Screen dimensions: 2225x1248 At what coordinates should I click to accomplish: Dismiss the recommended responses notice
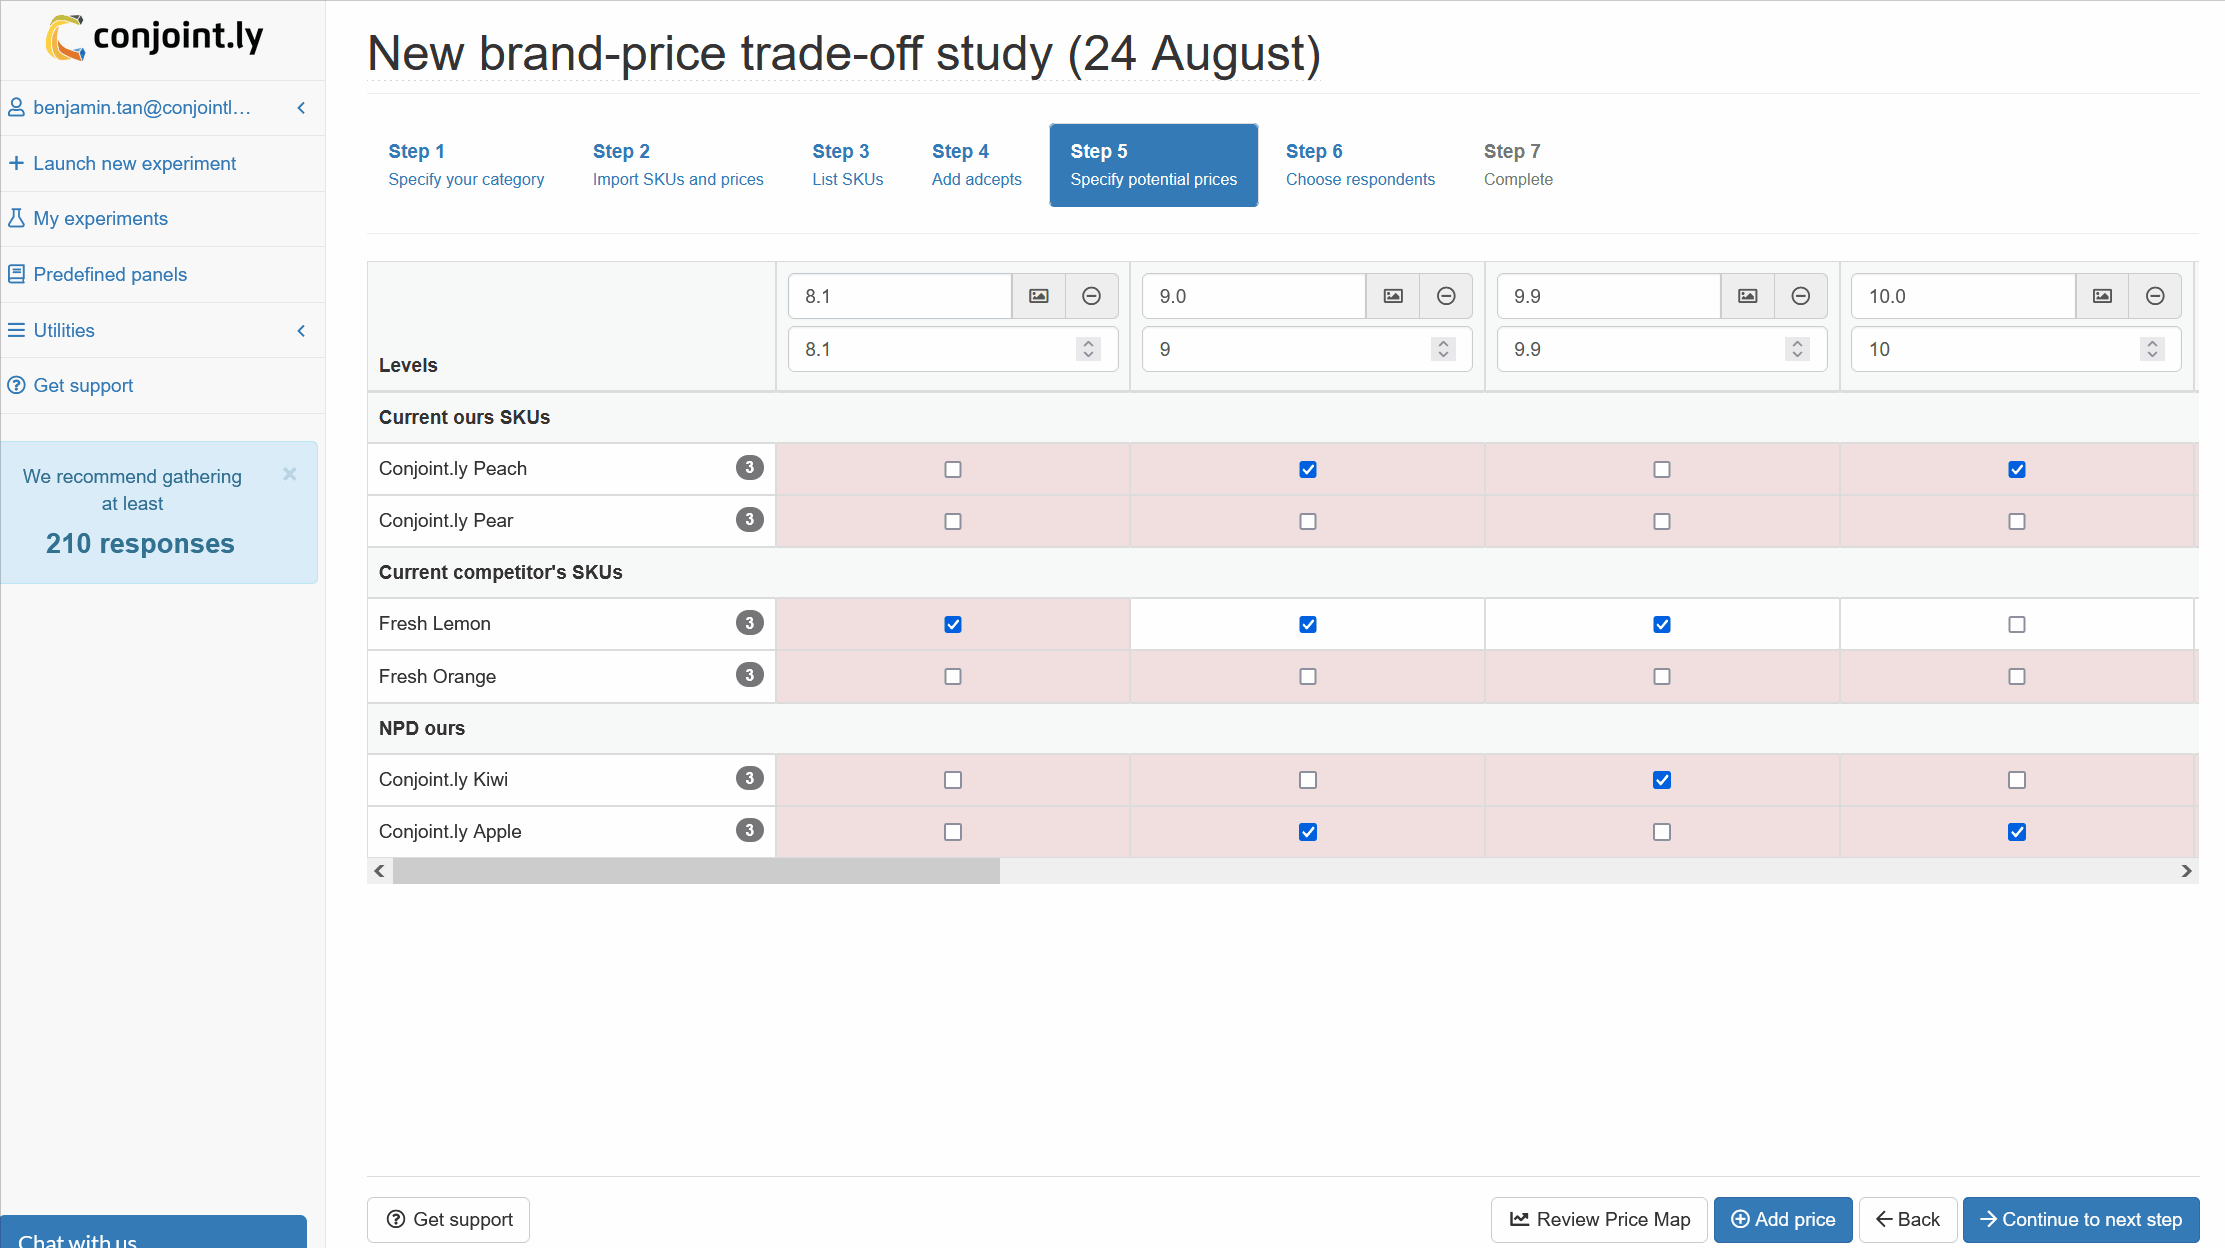[x=290, y=474]
